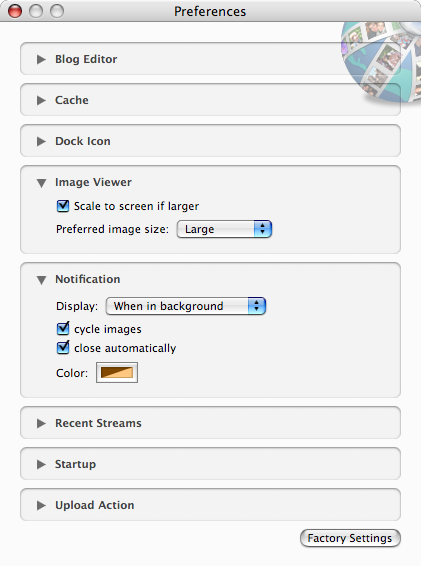Toggle the cycle images checkbox
The height and width of the screenshot is (566, 421).
[63, 328]
